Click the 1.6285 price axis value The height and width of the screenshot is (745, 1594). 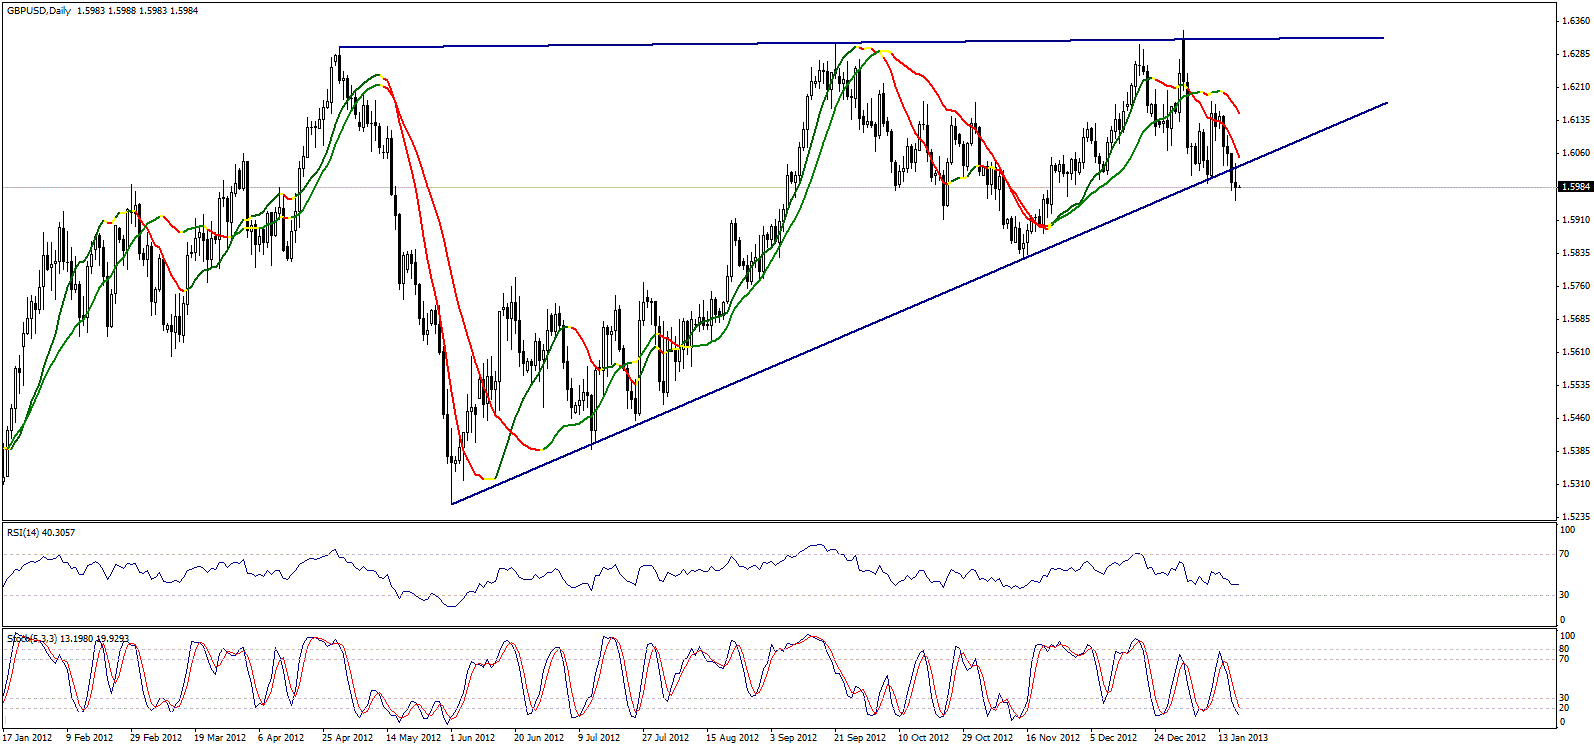[x=1575, y=54]
